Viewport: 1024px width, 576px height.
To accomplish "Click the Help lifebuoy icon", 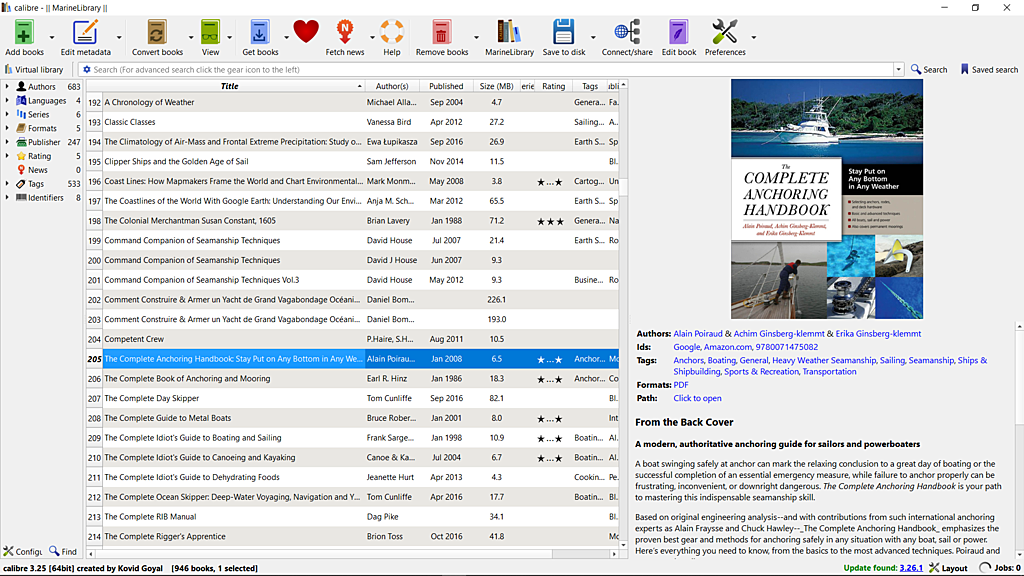I will coord(392,32).
